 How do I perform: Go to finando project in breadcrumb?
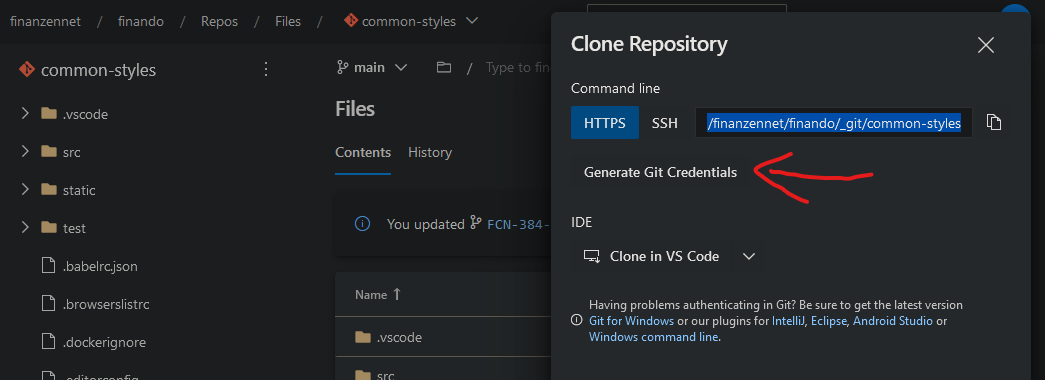[141, 21]
